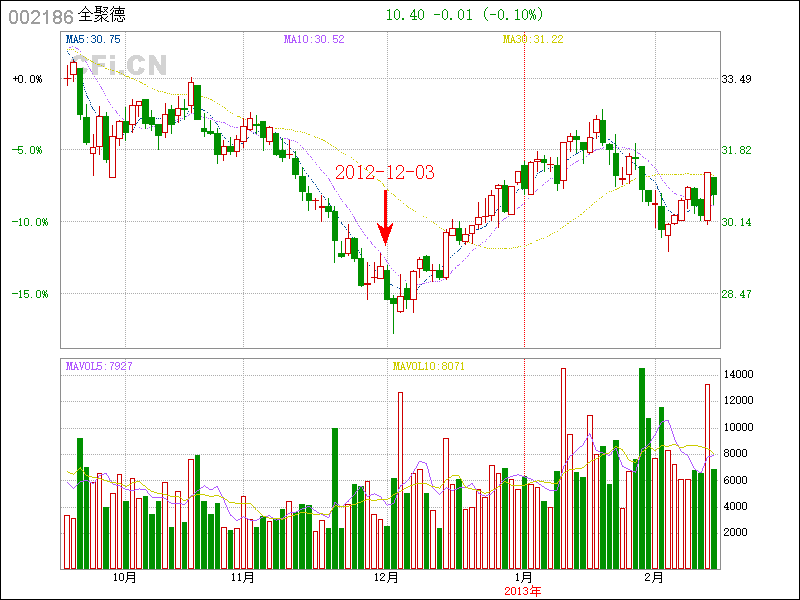Jump to 10月 on time axis
Viewport: 800px width, 600px height.
125,577
